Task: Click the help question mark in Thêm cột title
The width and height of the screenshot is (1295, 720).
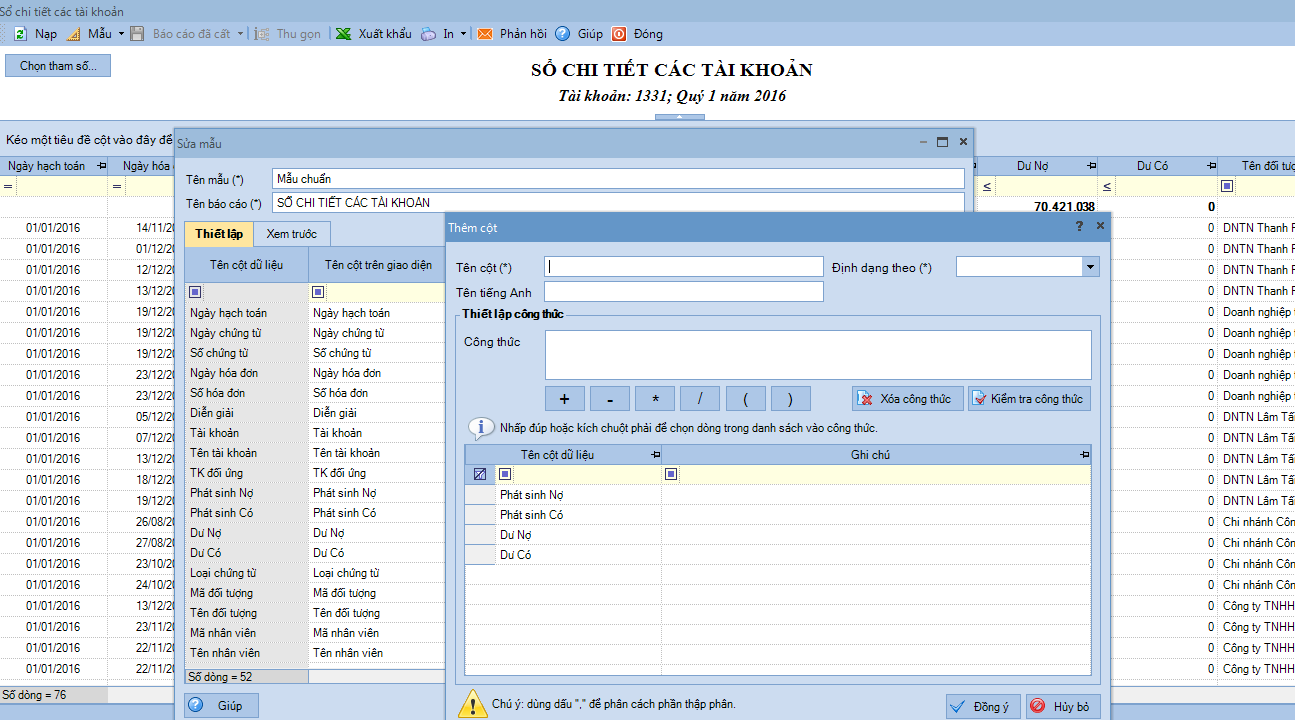Action: tap(1079, 227)
